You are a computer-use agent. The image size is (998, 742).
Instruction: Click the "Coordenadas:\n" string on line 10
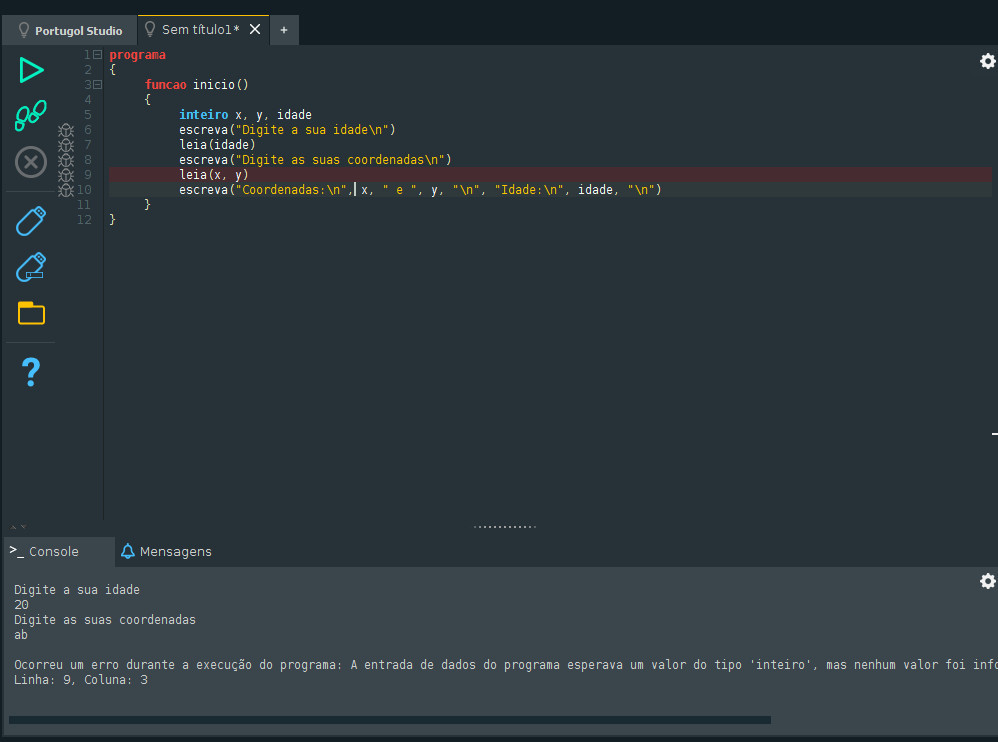(291, 190)
